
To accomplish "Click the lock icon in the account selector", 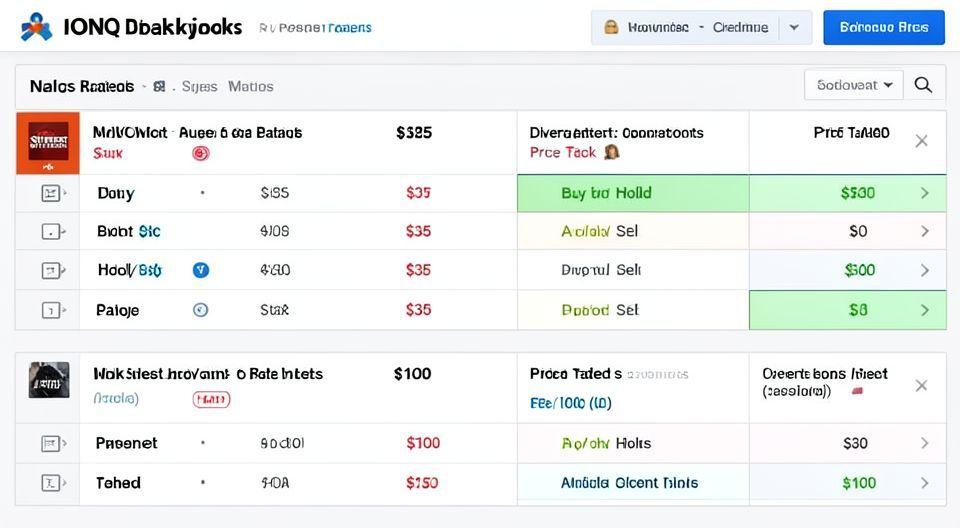I will 610,27.
